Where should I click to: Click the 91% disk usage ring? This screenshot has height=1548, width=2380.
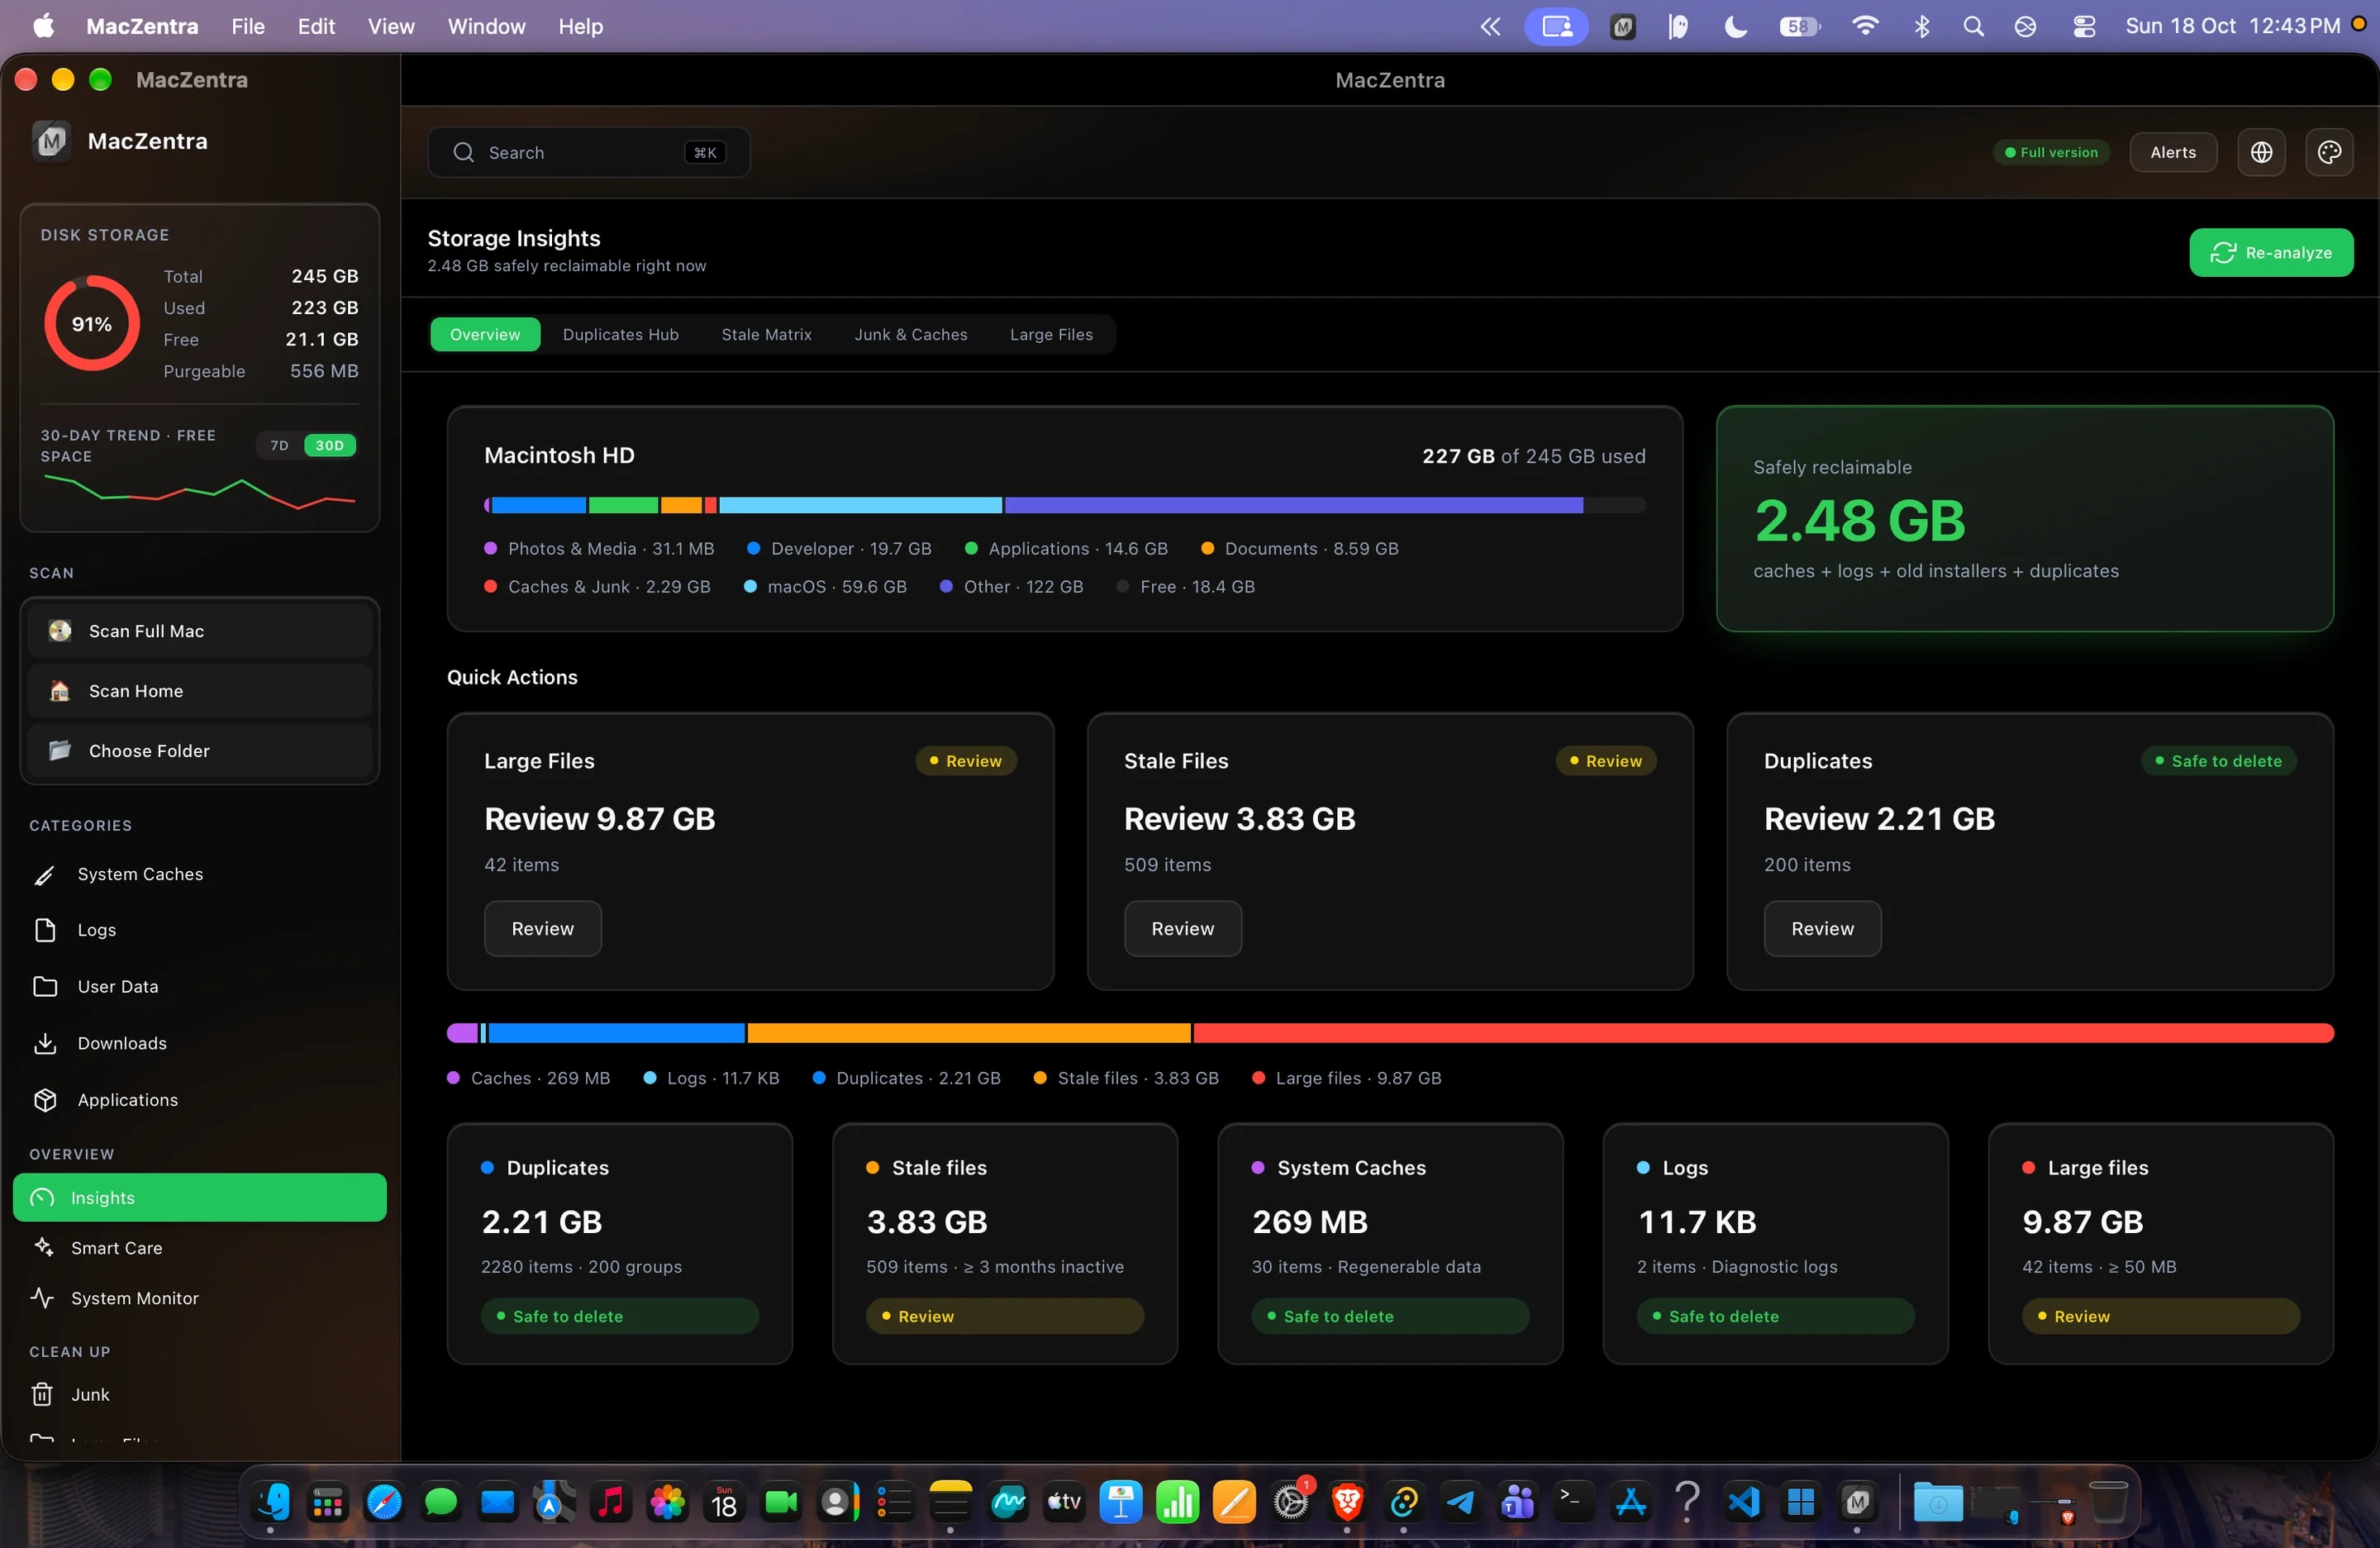tap(92, 323)
